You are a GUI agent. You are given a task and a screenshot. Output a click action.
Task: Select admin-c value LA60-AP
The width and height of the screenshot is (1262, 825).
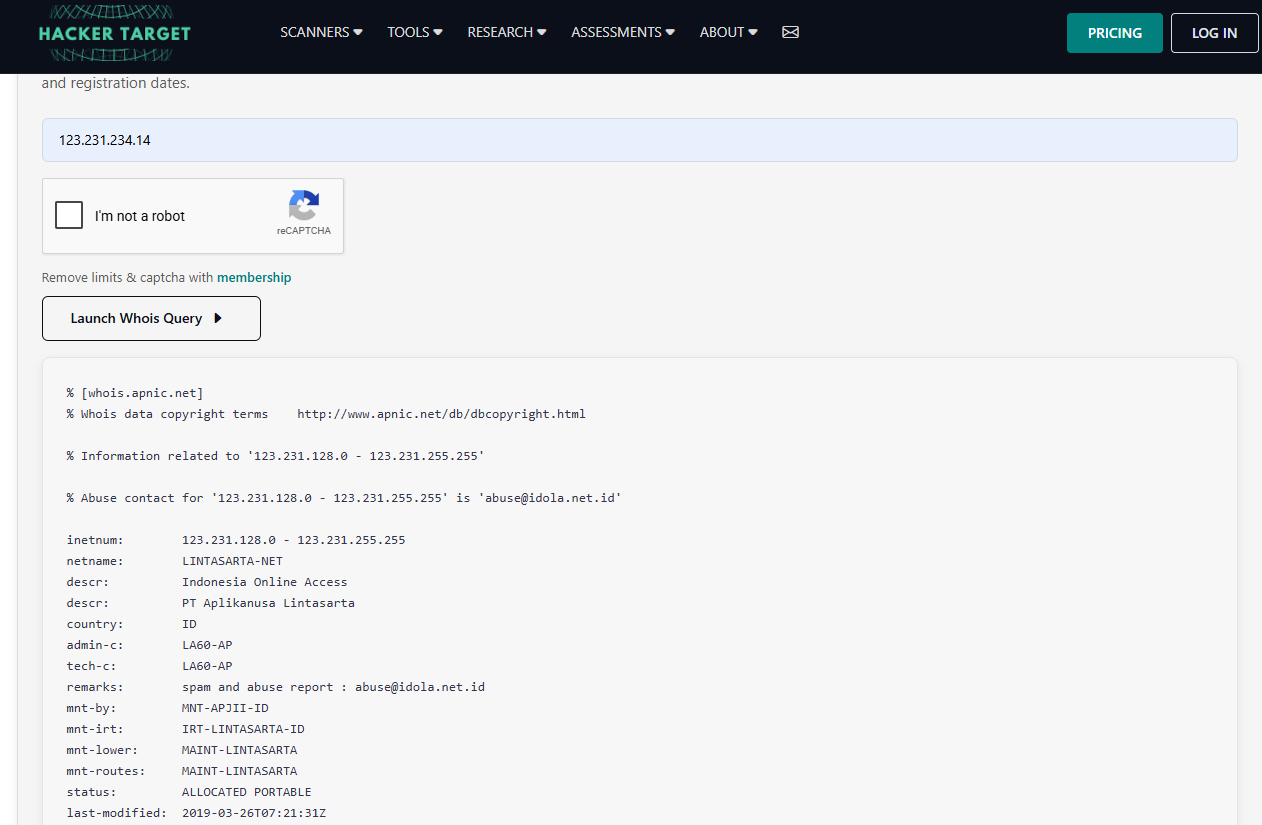pos(207,645)
